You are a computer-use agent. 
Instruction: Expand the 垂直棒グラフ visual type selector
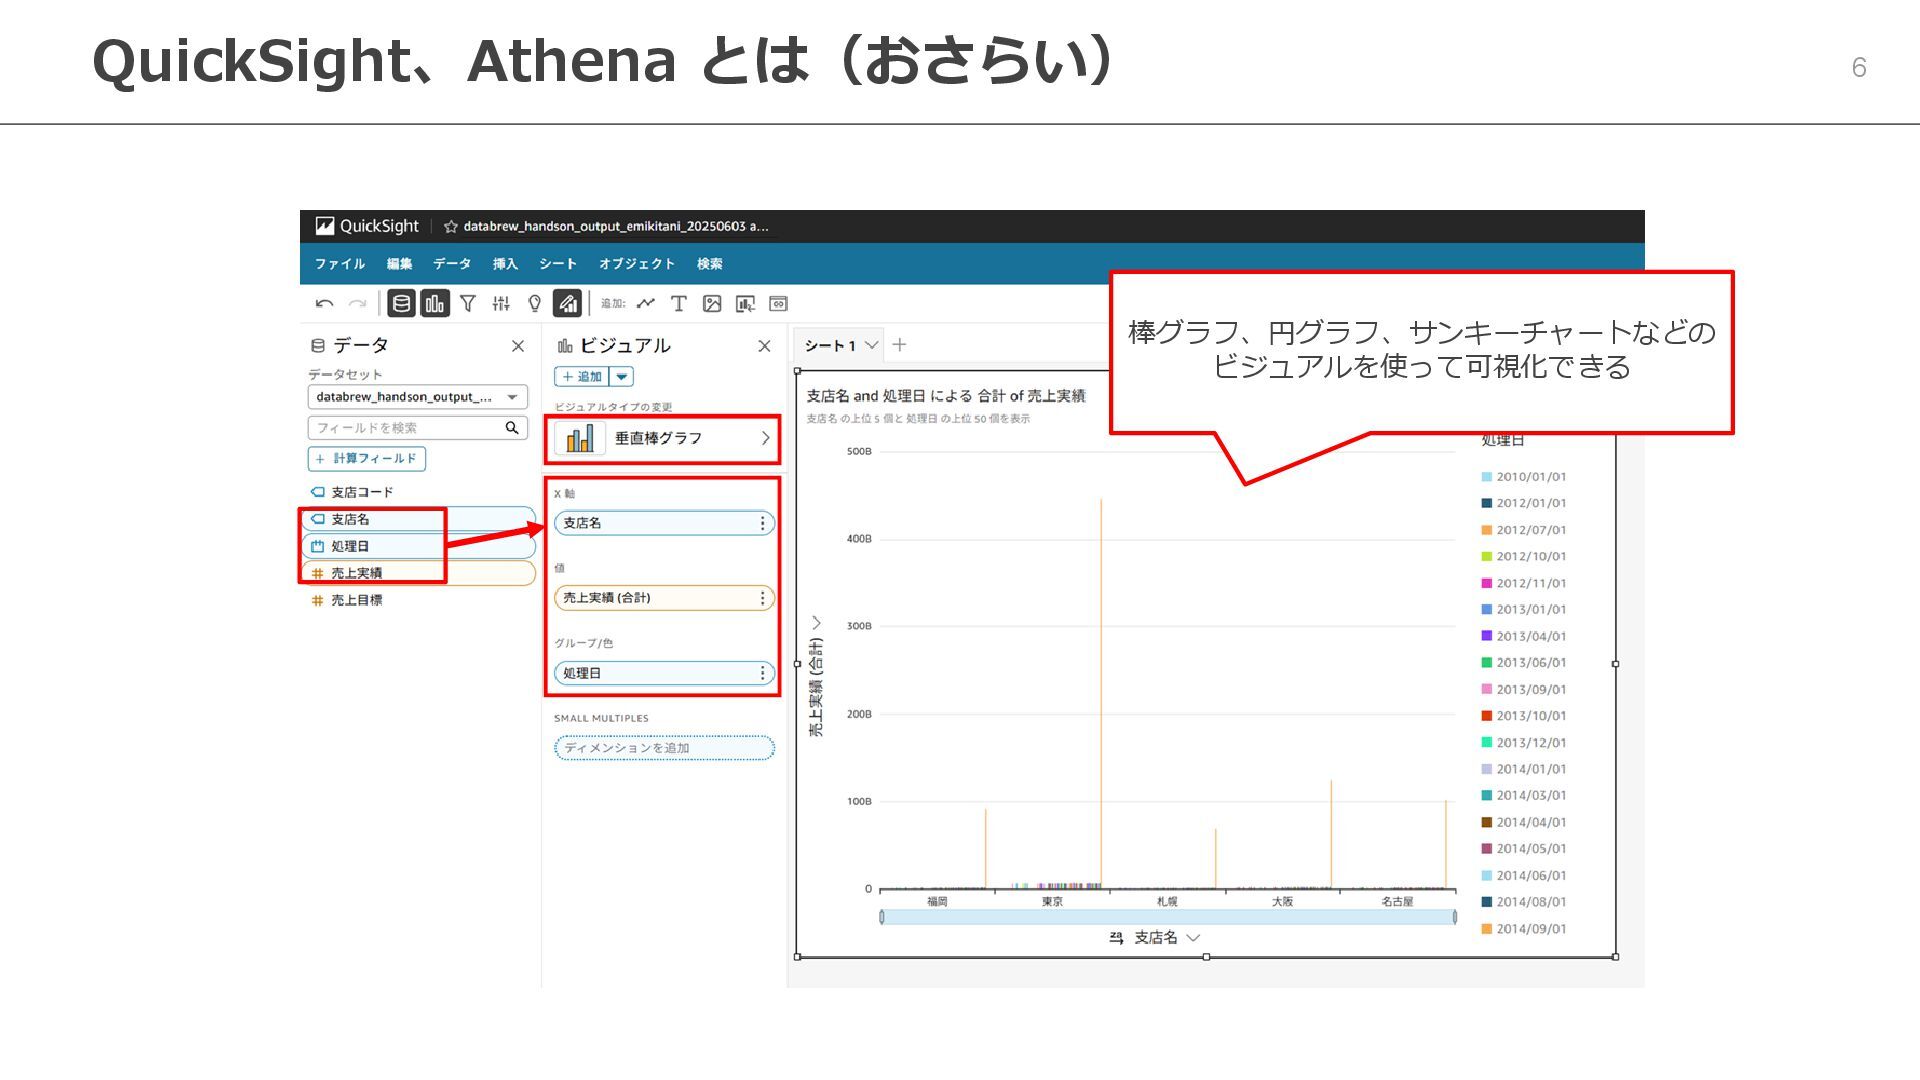(765, 438)
